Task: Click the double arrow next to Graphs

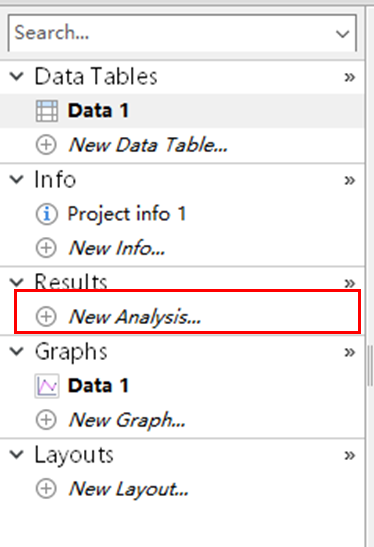Action: coord(350,352)
